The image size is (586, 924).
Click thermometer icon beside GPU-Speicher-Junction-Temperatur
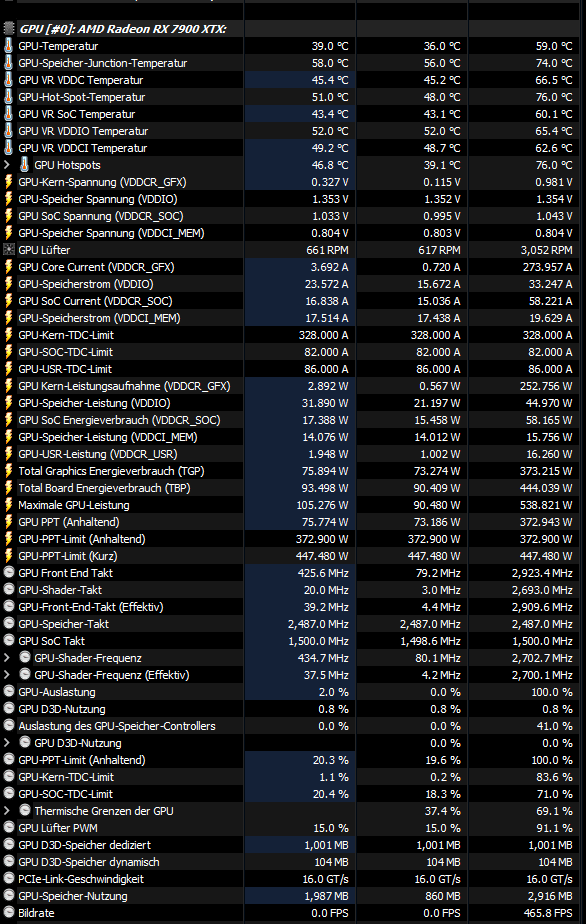pyautogui.click(x=8, y=63)
